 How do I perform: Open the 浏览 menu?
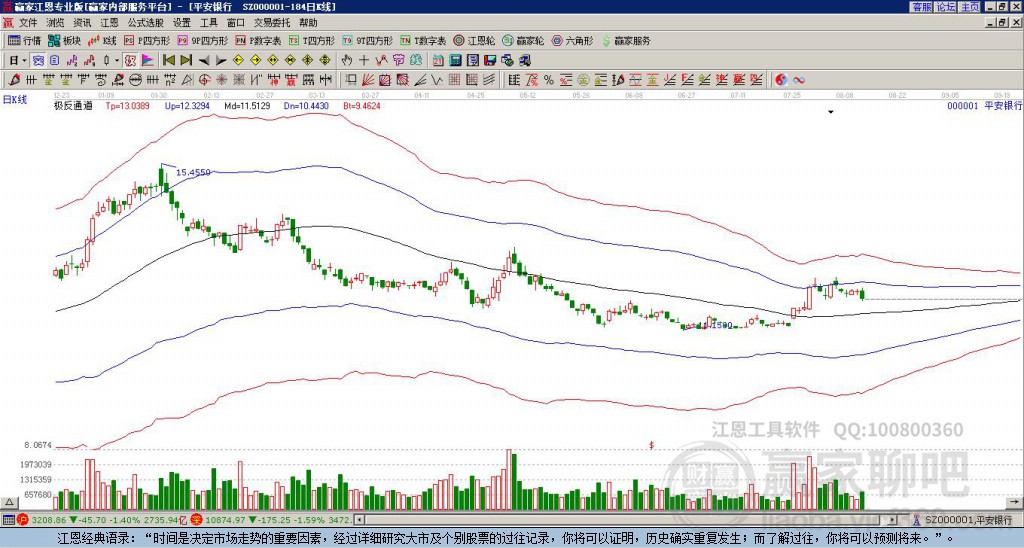pos(56,23)
